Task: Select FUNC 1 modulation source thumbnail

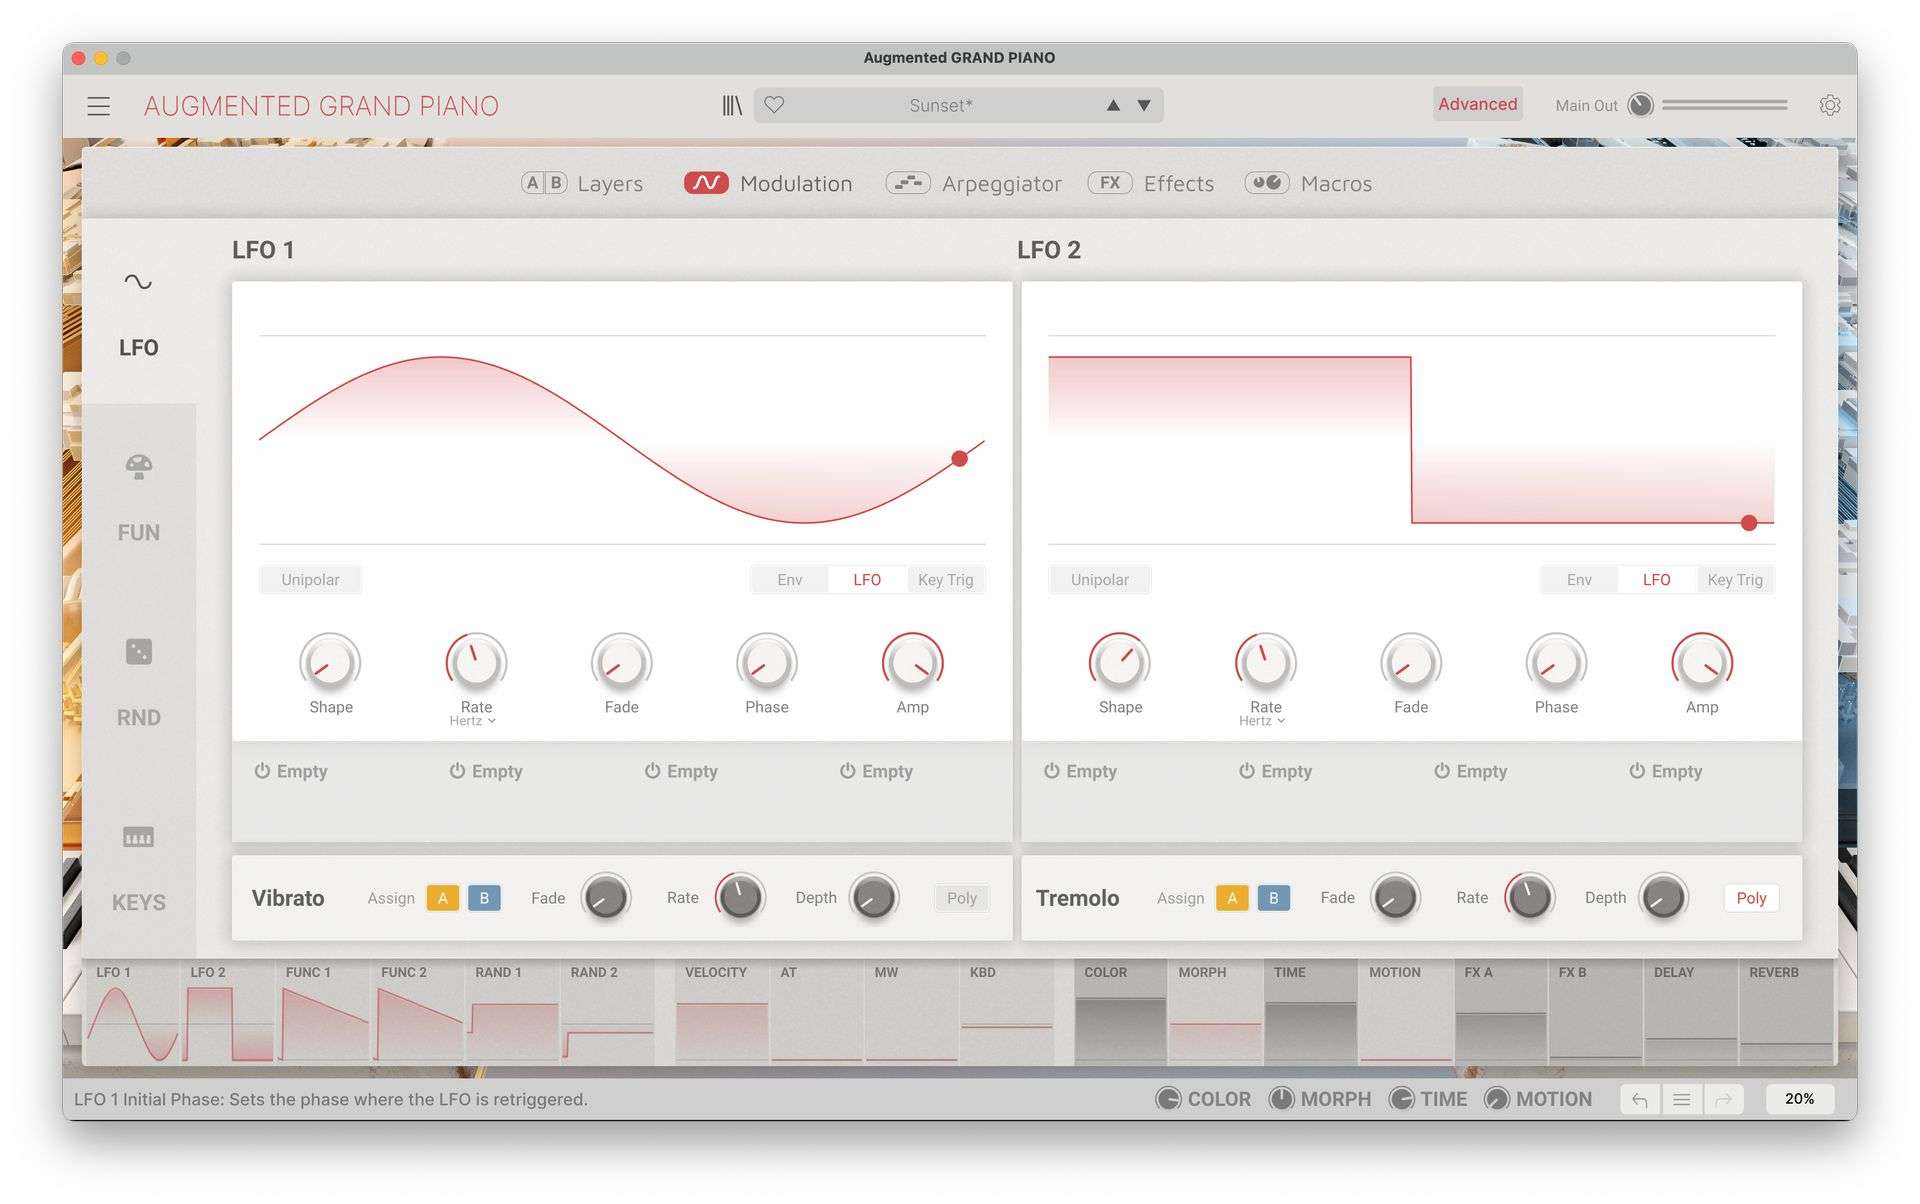Action: 322,1012
